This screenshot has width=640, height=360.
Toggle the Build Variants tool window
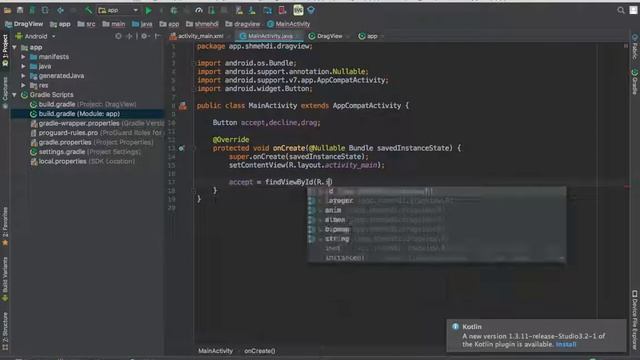click(5, 280)
